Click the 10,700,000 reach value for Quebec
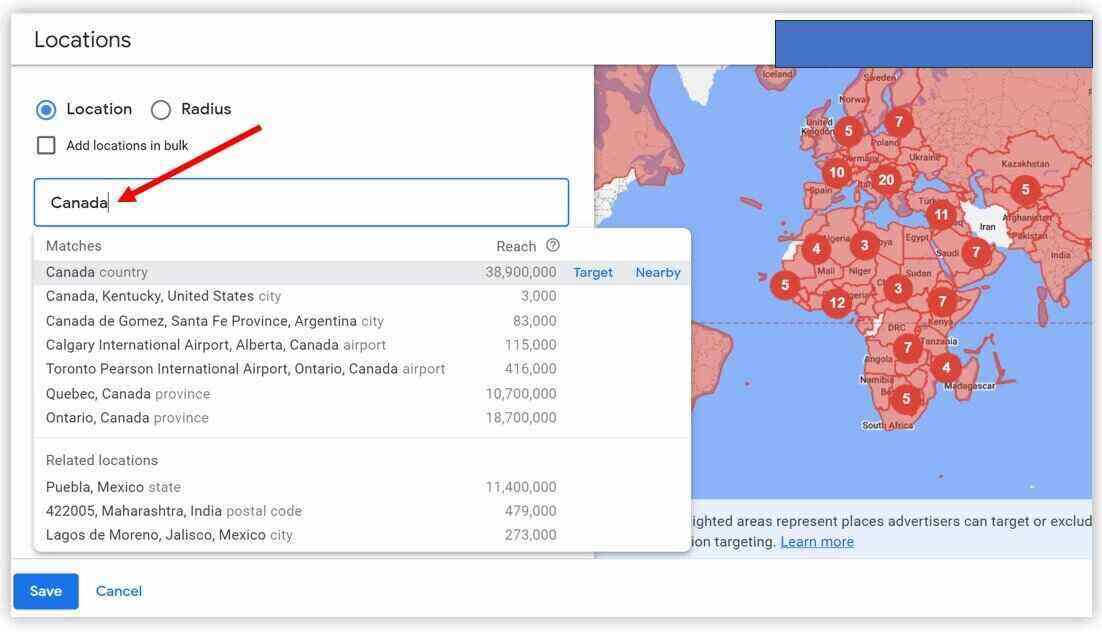The image size is (1102, 632). click(x=521, y=394)
